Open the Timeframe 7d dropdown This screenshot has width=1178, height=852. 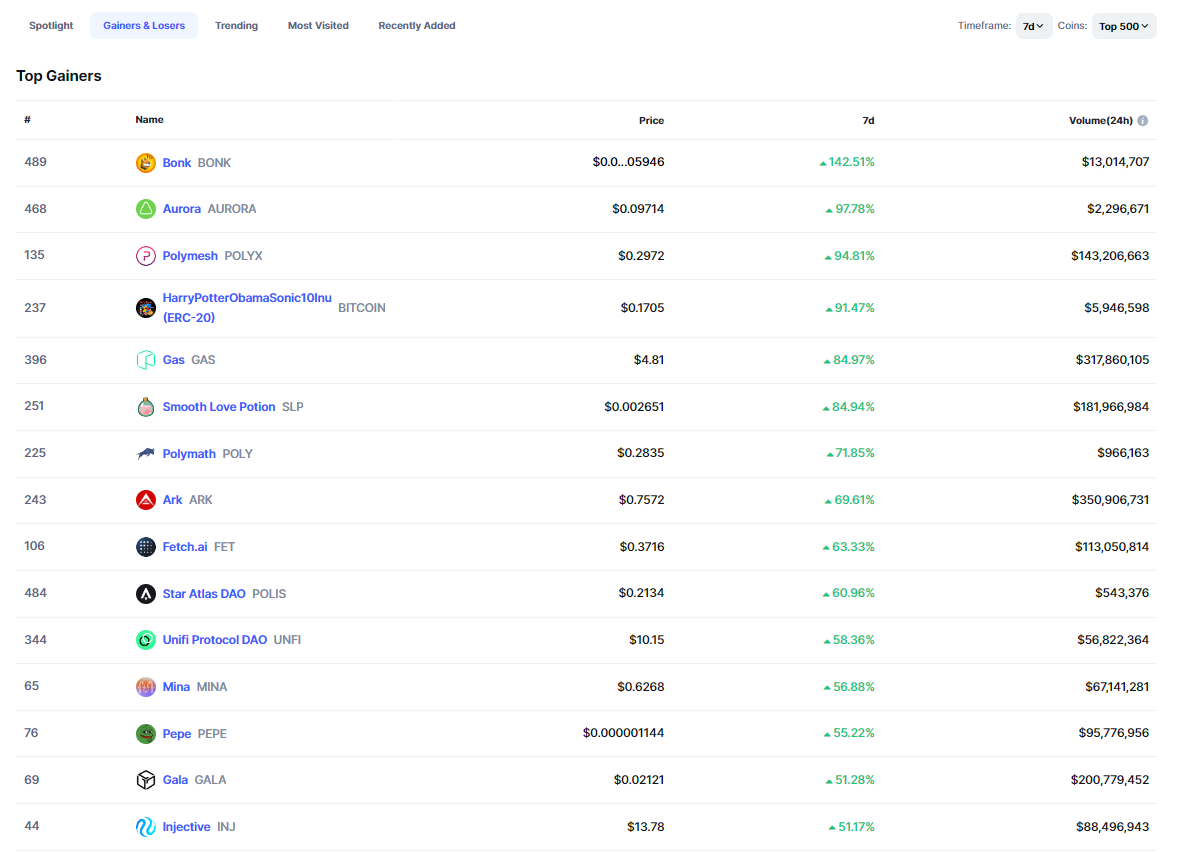1033,26
